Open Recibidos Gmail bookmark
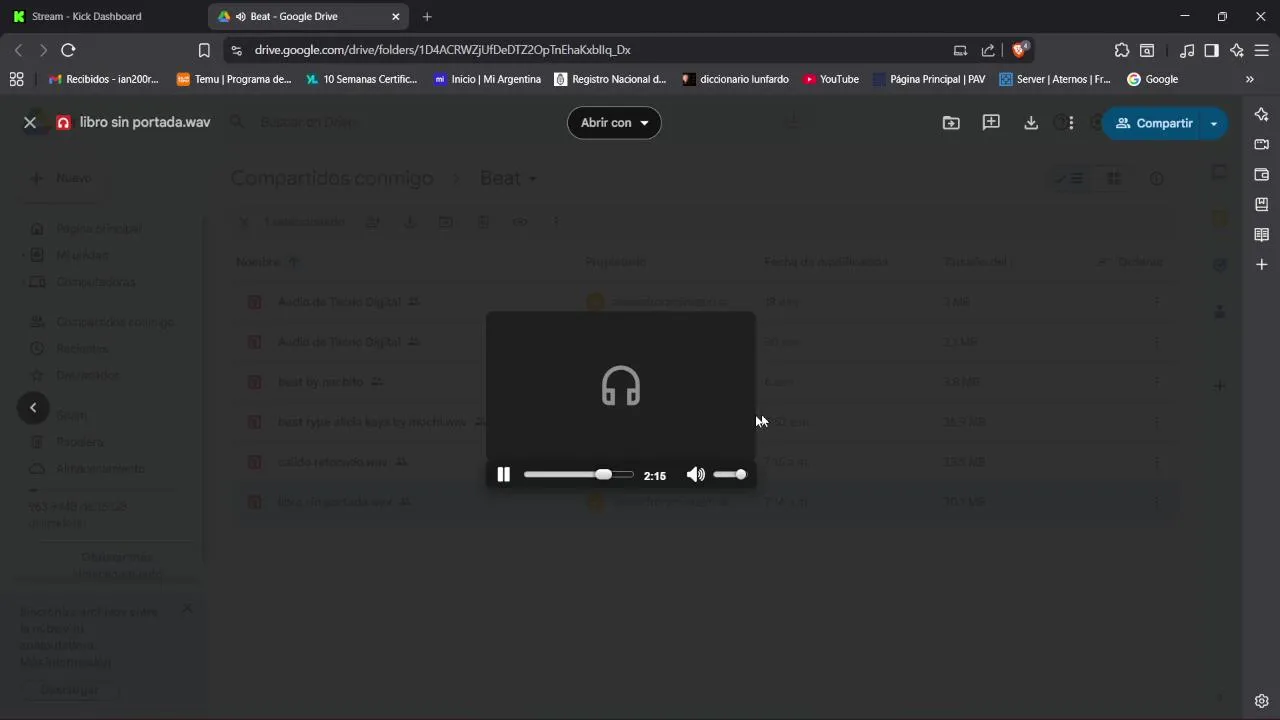Image resolution: width=1280 pixels, height=720 pixels. tap(103, 79)
